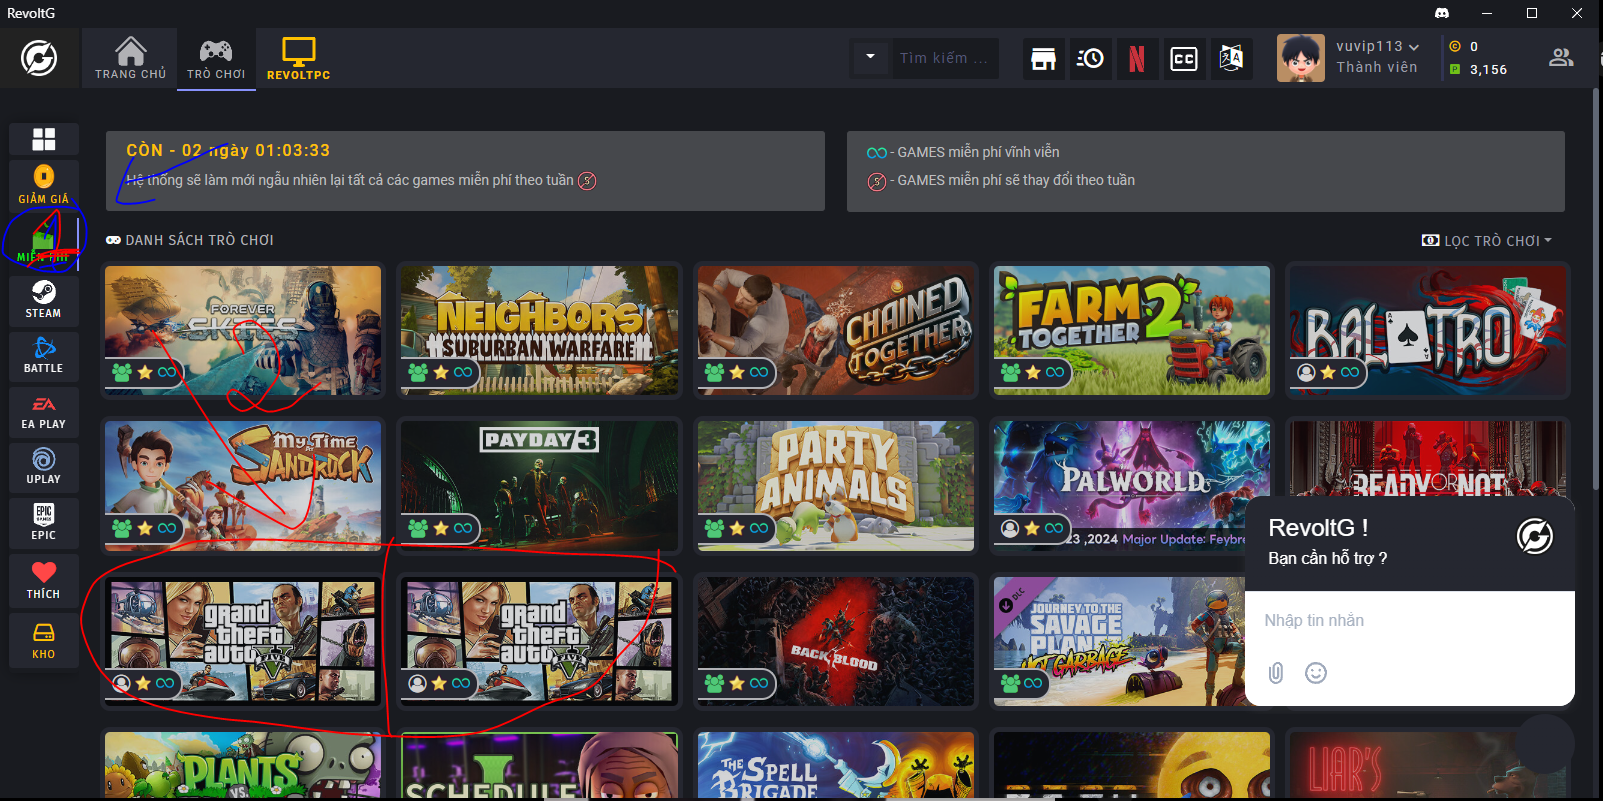Expand the Lọc Trò Chơi filter dropdown
The width and height of the screenshot is (1603, 801).
pyautogui.click(x=1486, y=241)
